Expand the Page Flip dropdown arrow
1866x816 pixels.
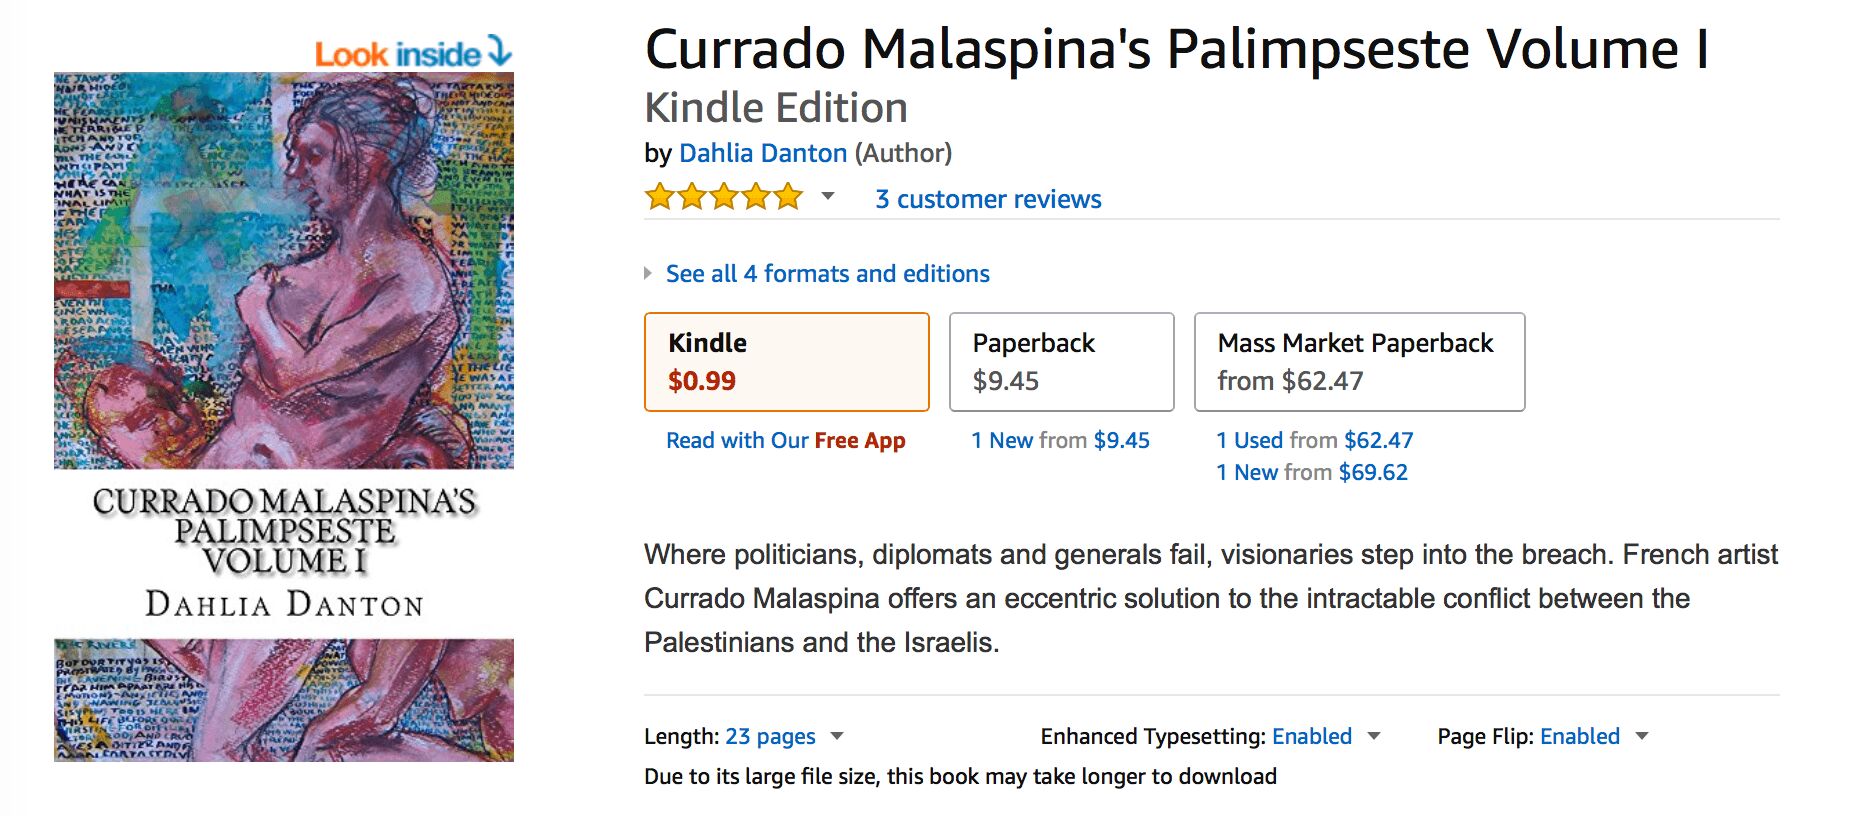(1641, 736)
